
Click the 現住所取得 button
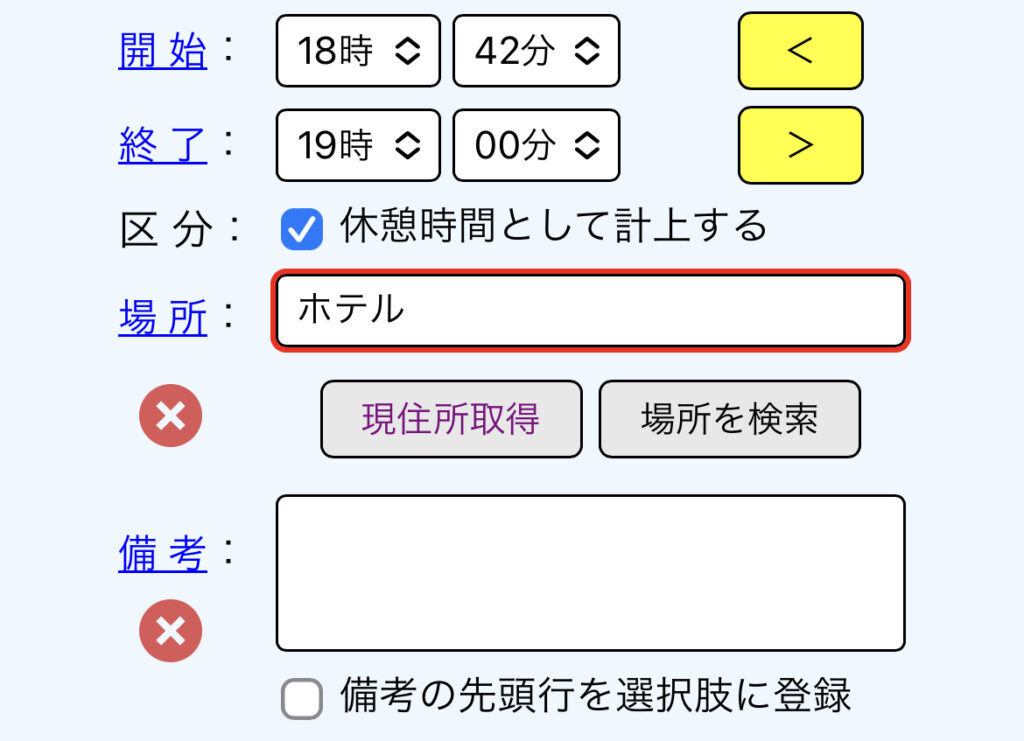pyautogui.click(x=451, y=419)
